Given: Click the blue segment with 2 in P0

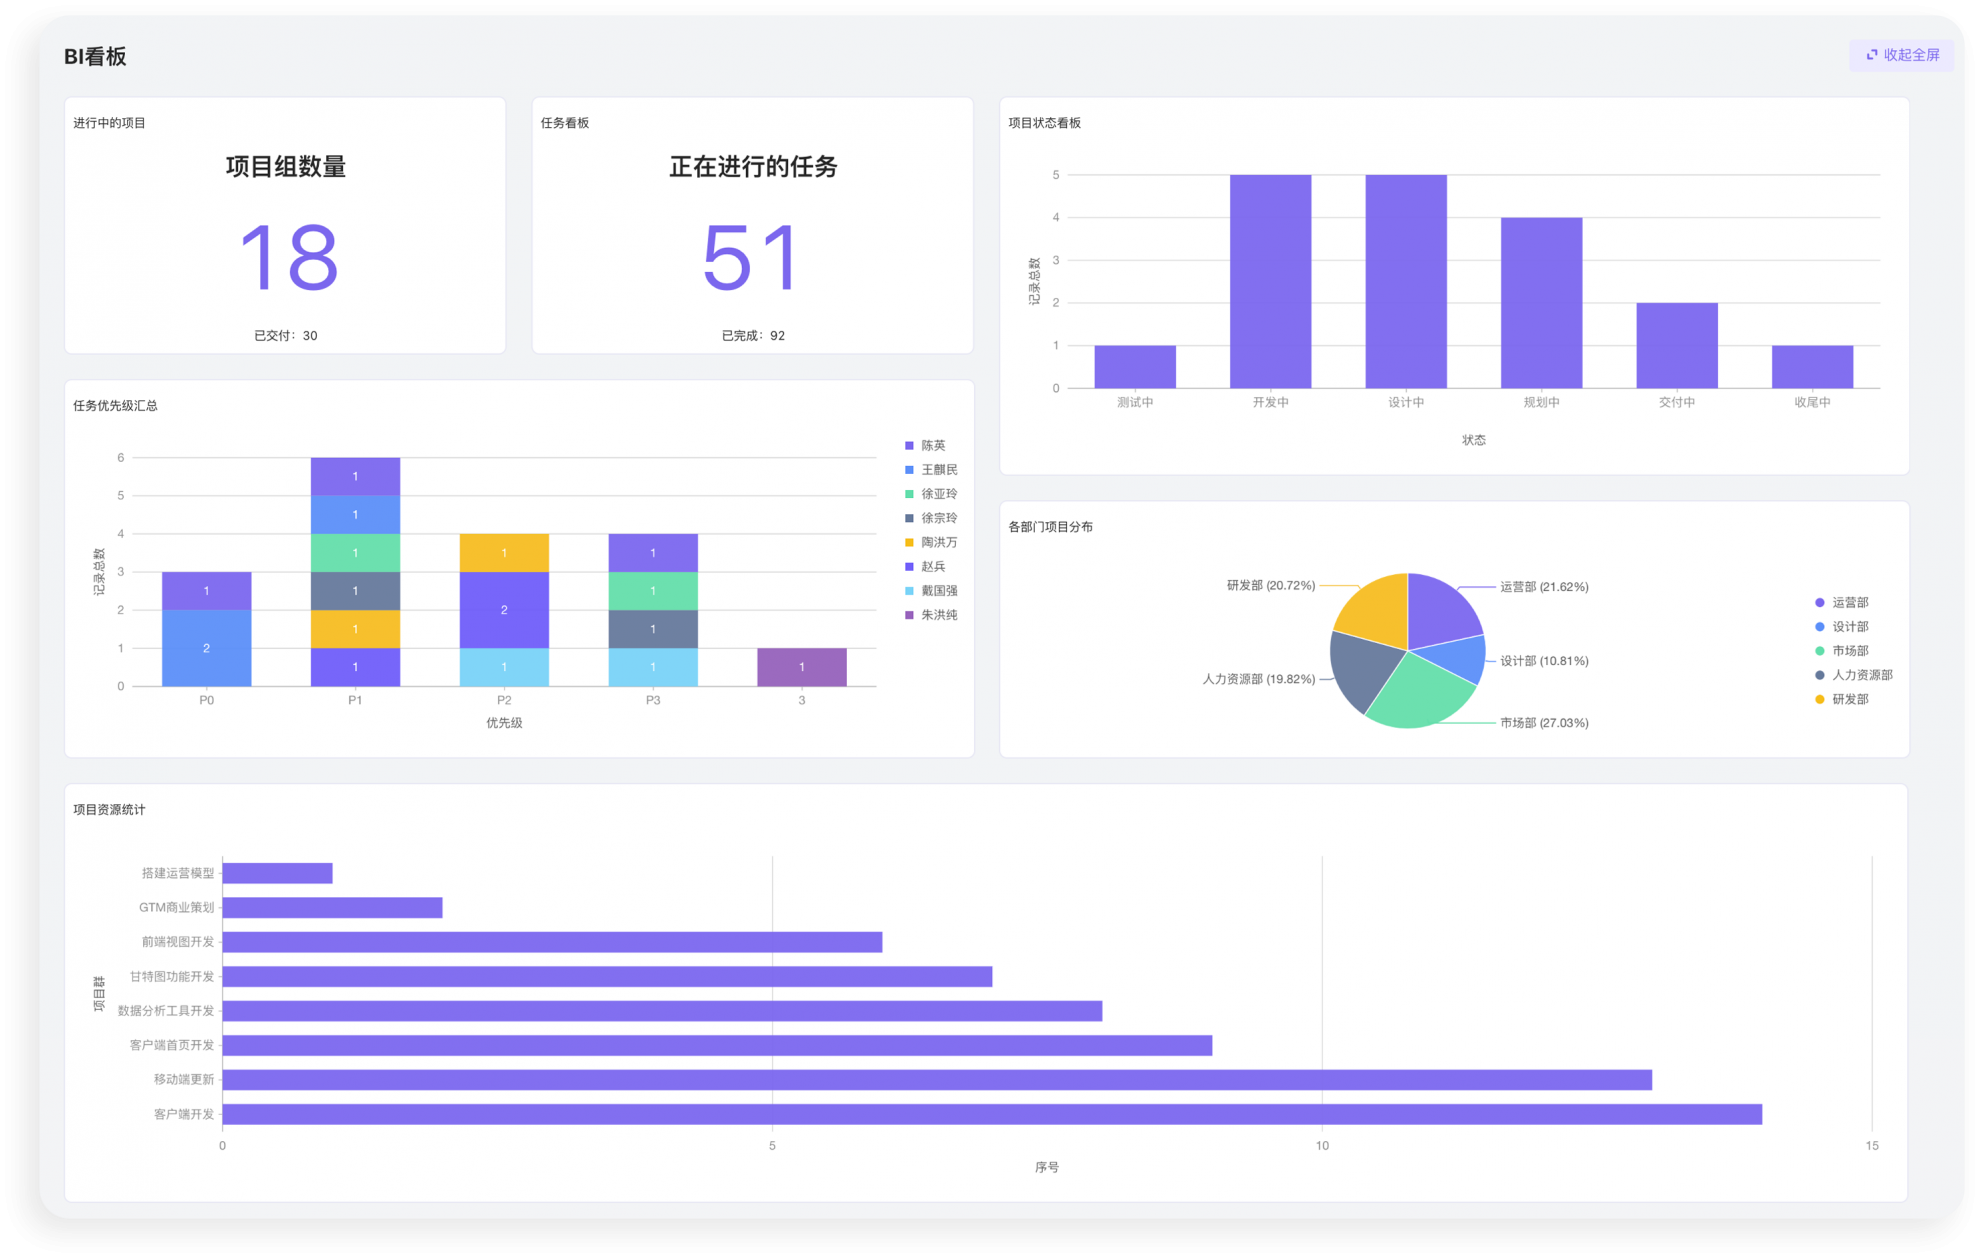Looking at the screenshot, I should pyautogui.click(x=206, y=648).
